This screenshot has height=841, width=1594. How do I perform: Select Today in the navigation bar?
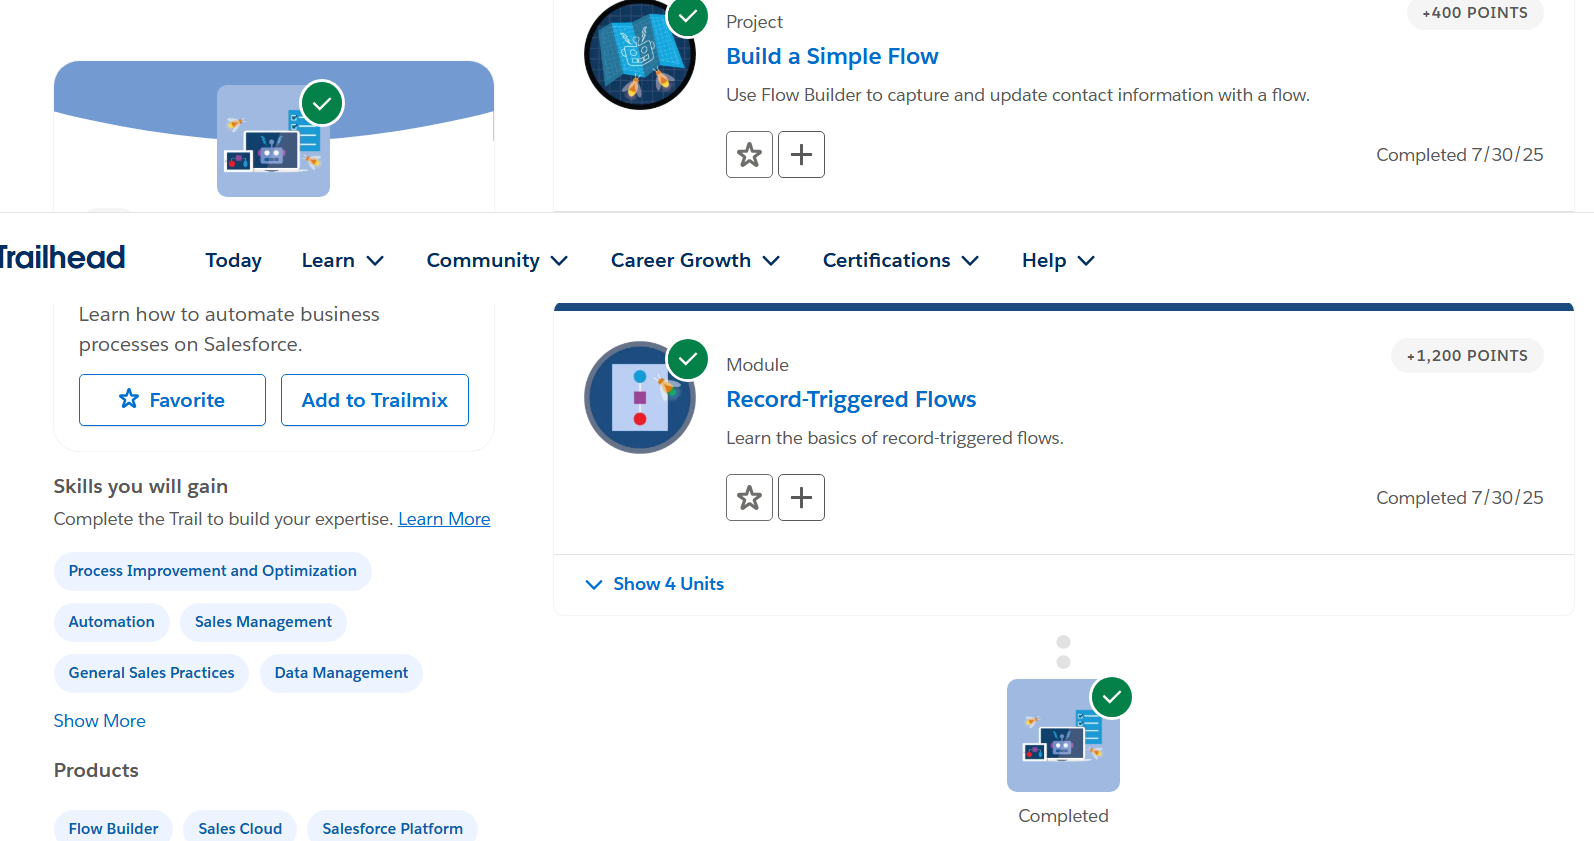click(x=233, y=260)
